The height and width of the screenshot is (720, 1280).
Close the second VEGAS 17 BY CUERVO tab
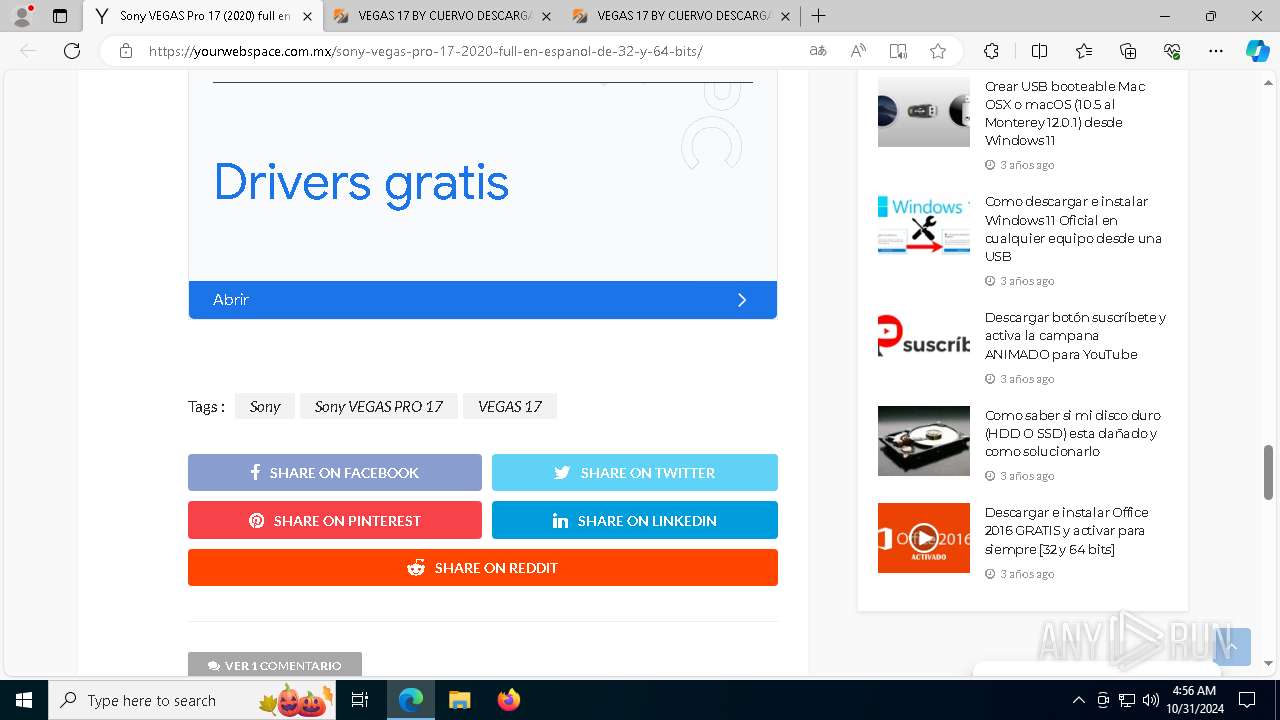click(547, 16)
